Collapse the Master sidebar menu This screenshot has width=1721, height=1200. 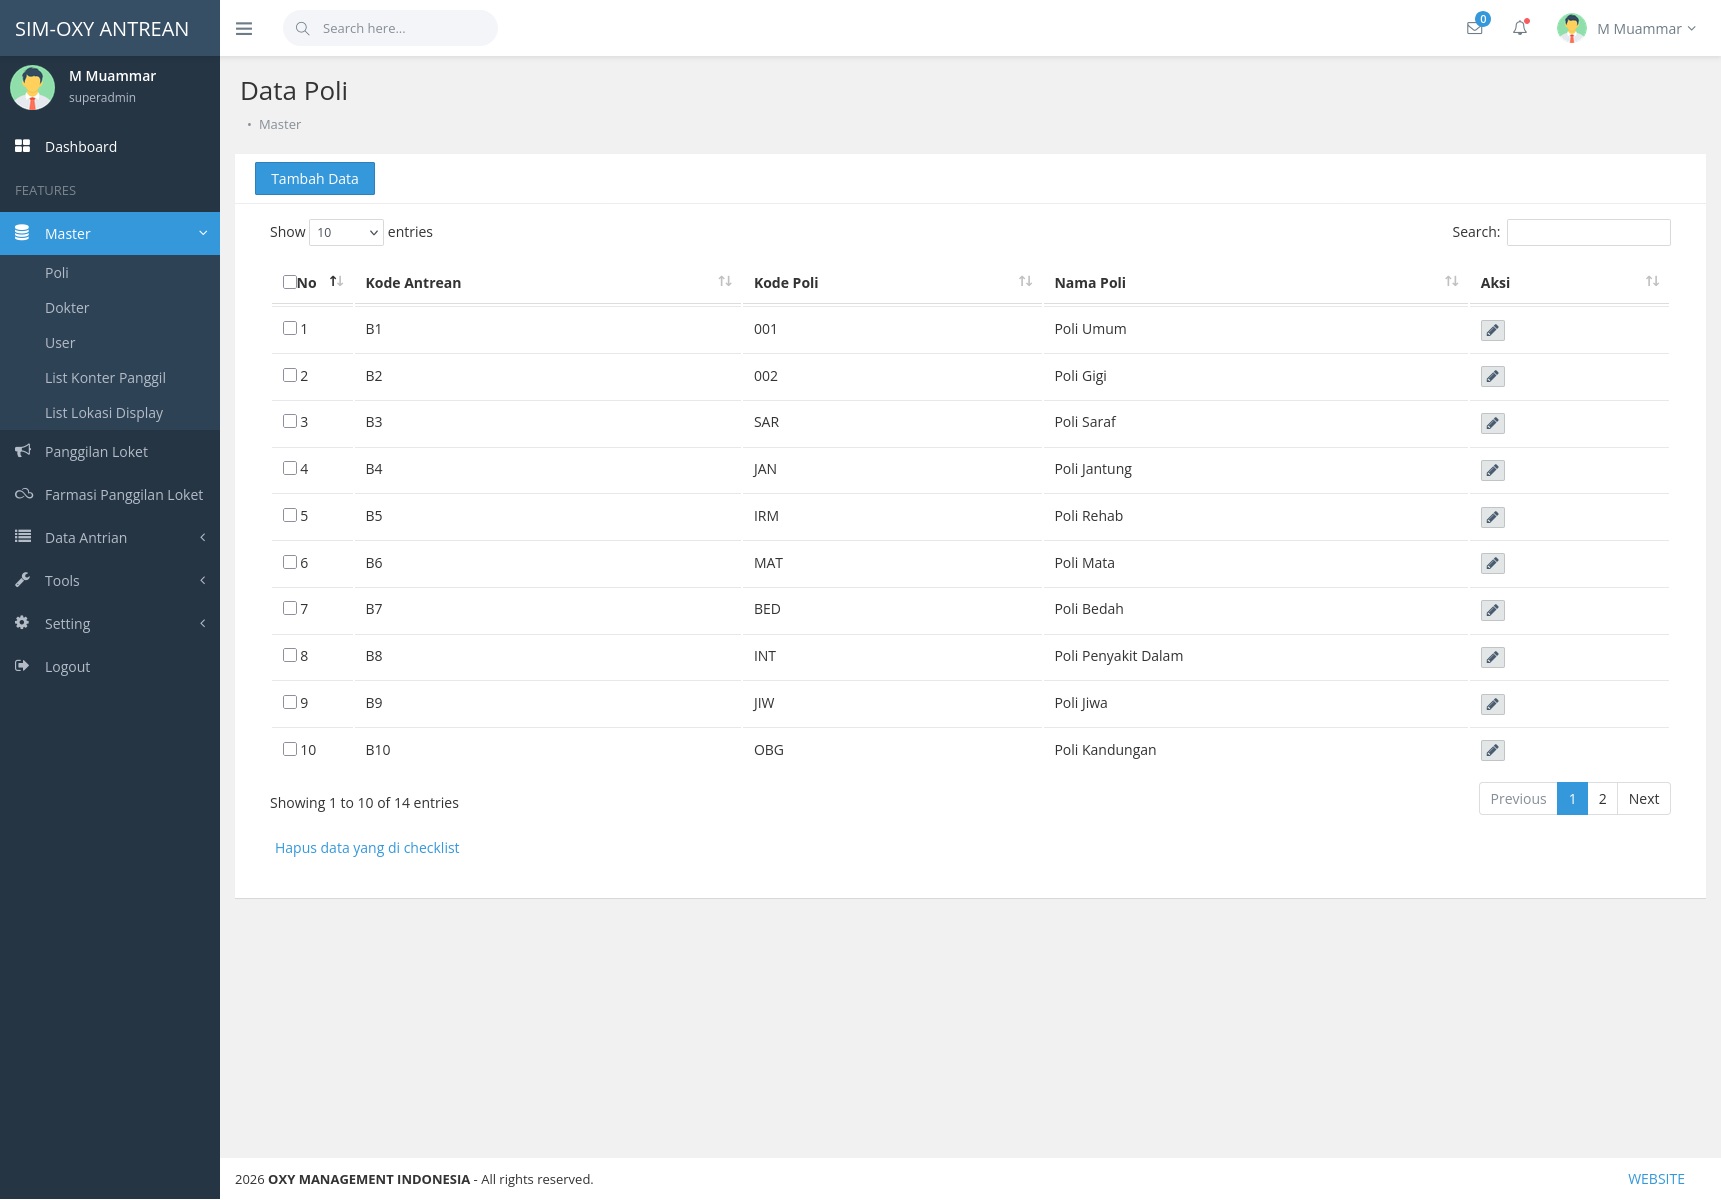point(110,233)
